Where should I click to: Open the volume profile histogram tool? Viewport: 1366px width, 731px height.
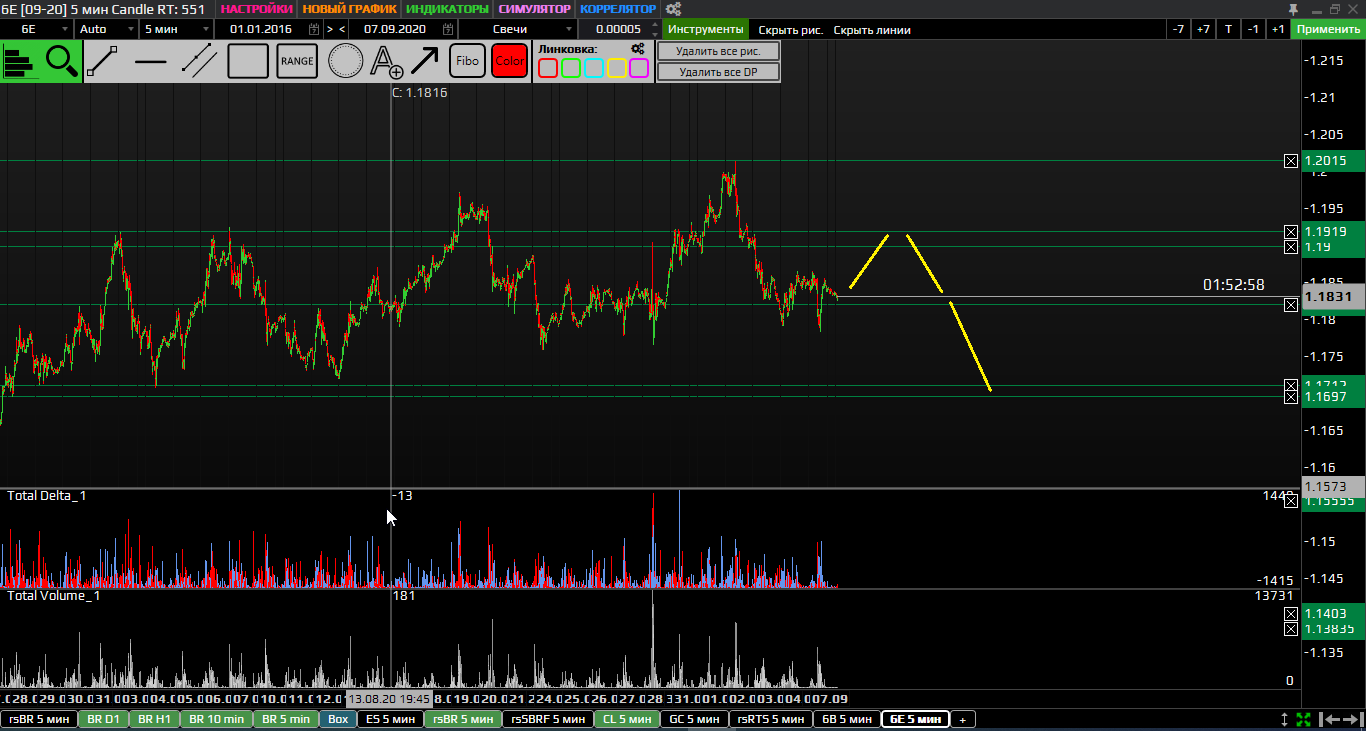(x=20, y=62)
